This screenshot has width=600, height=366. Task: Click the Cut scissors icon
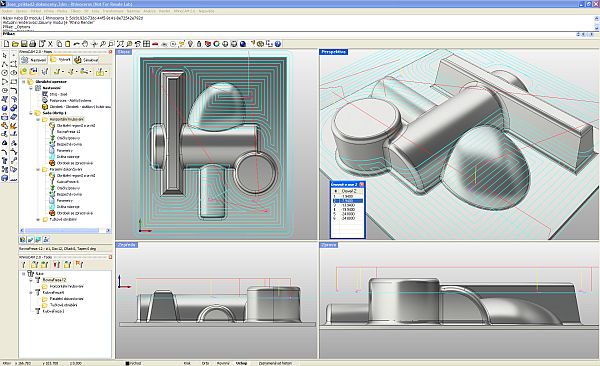pyautogui.click(x=50, y=44)
